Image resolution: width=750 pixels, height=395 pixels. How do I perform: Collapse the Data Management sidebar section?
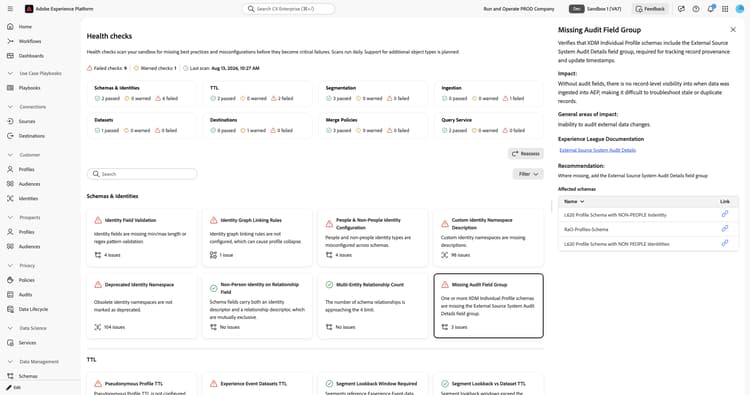10,362
